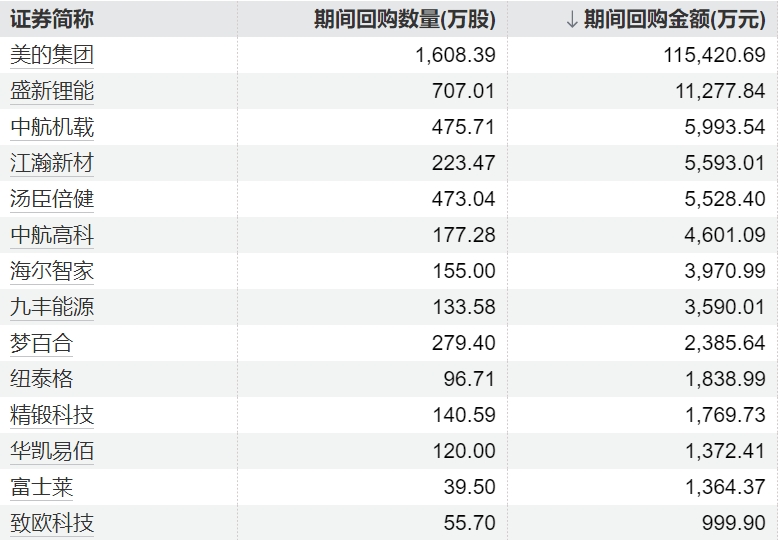Open the 中航高科 stock link
The width and height of the screenshot is (778, 540).
coord(52,235)
